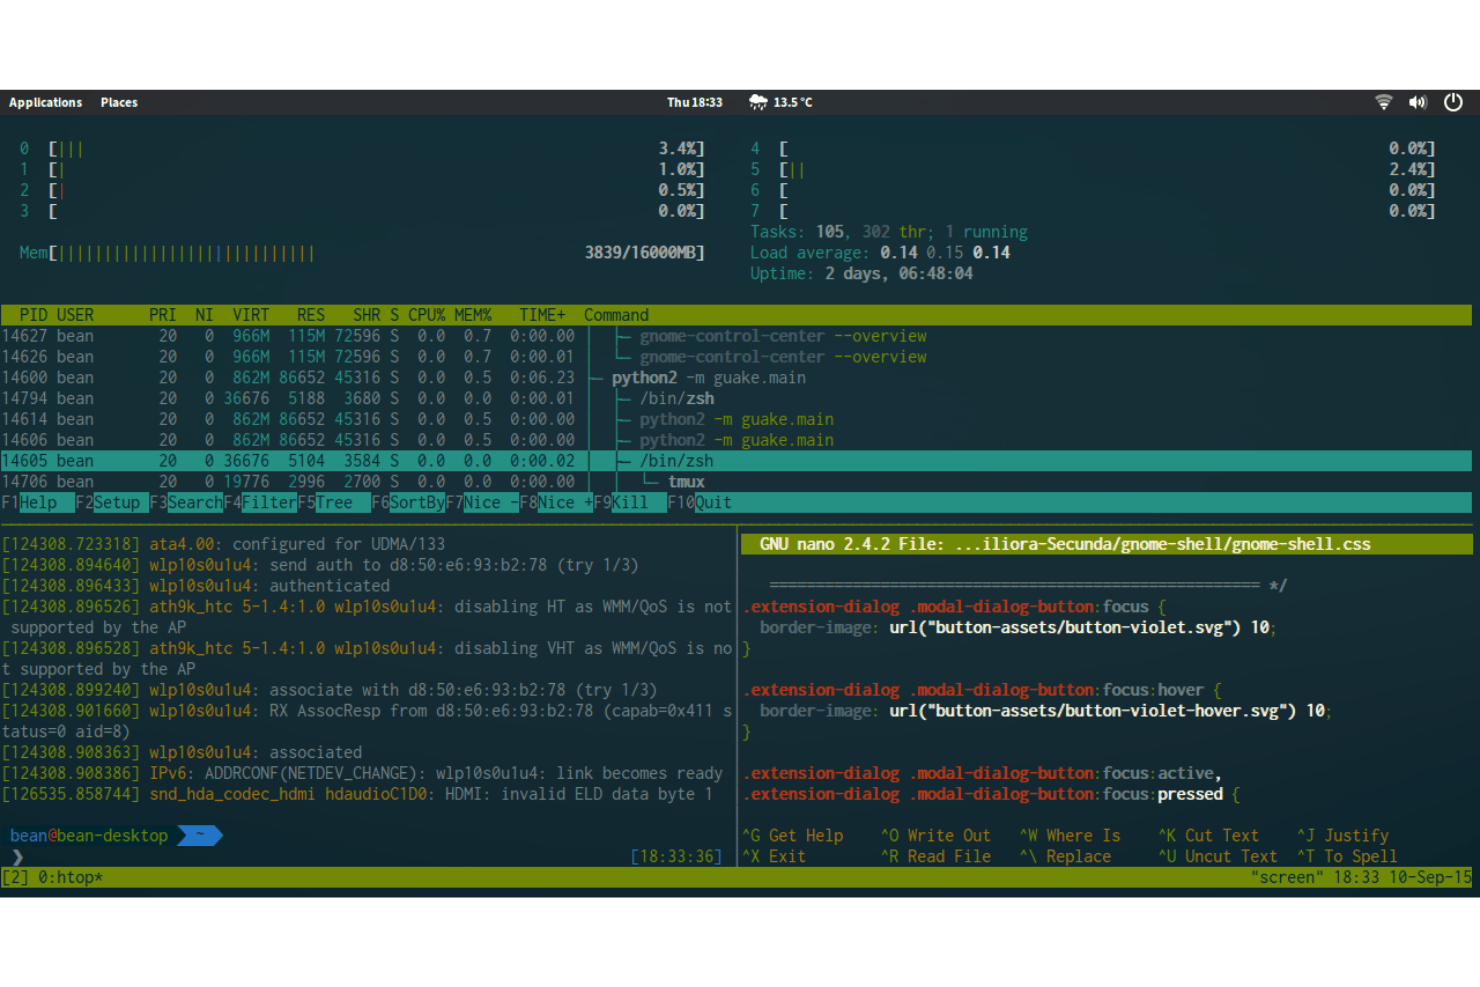
Task: Select process row with PID 14614
Action: click(x=736, y=420)
